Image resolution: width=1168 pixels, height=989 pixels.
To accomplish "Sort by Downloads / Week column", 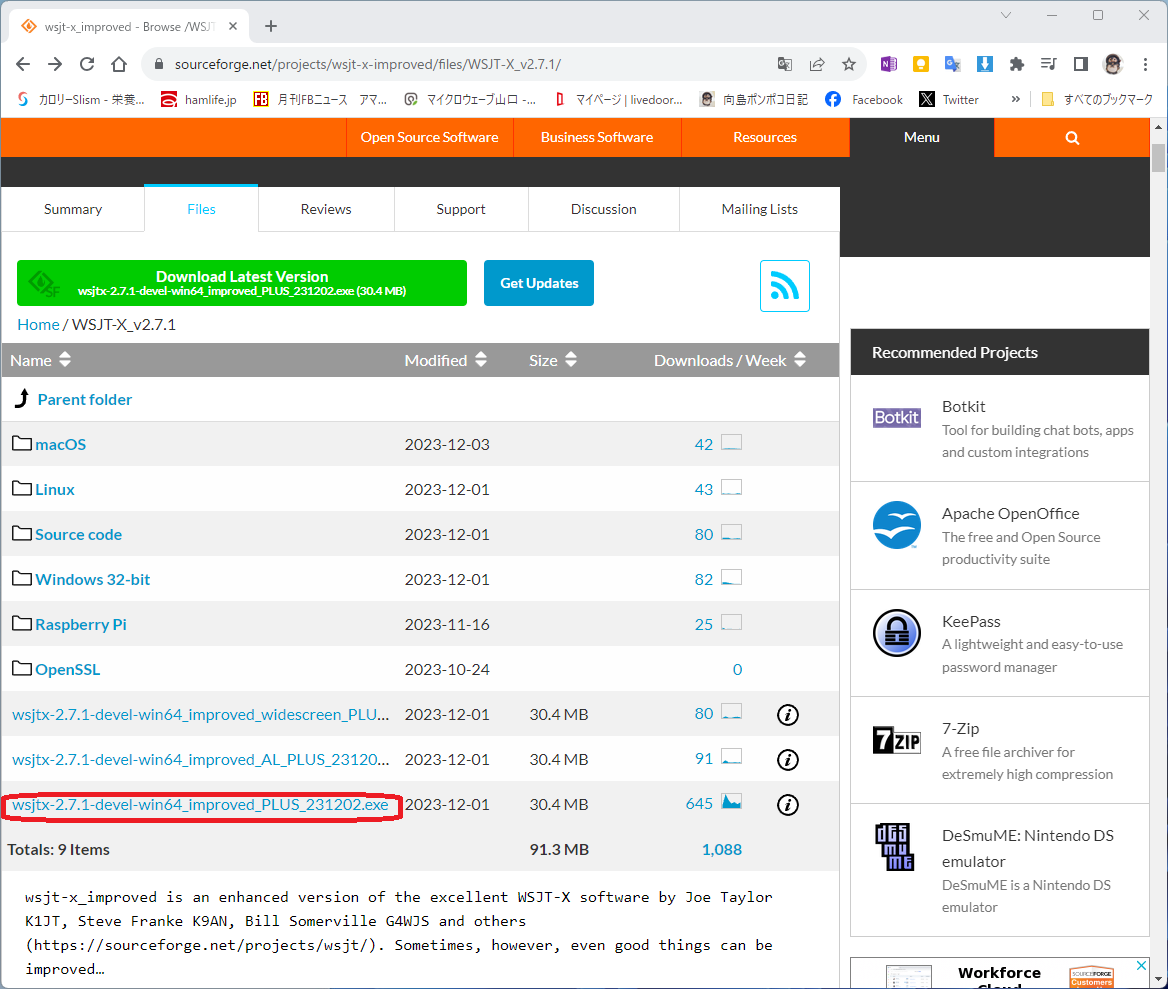I will [730, 360].
